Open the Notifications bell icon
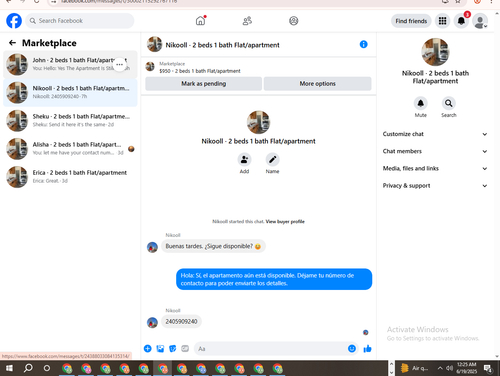The width and height of the screenshot is (500, 376). click(x=461, y=21)
